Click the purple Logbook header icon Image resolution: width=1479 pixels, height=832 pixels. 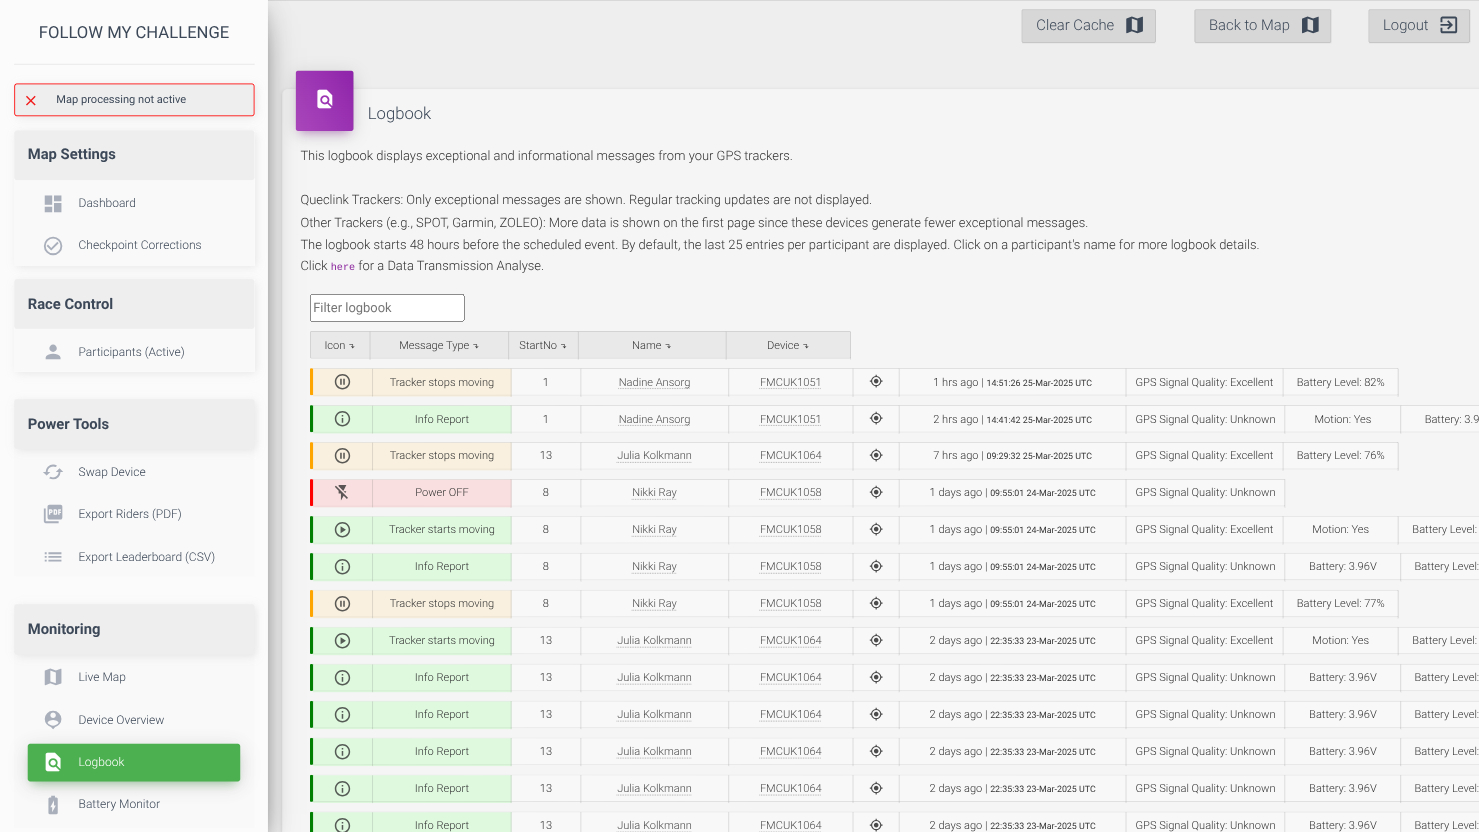coord(324,100)
